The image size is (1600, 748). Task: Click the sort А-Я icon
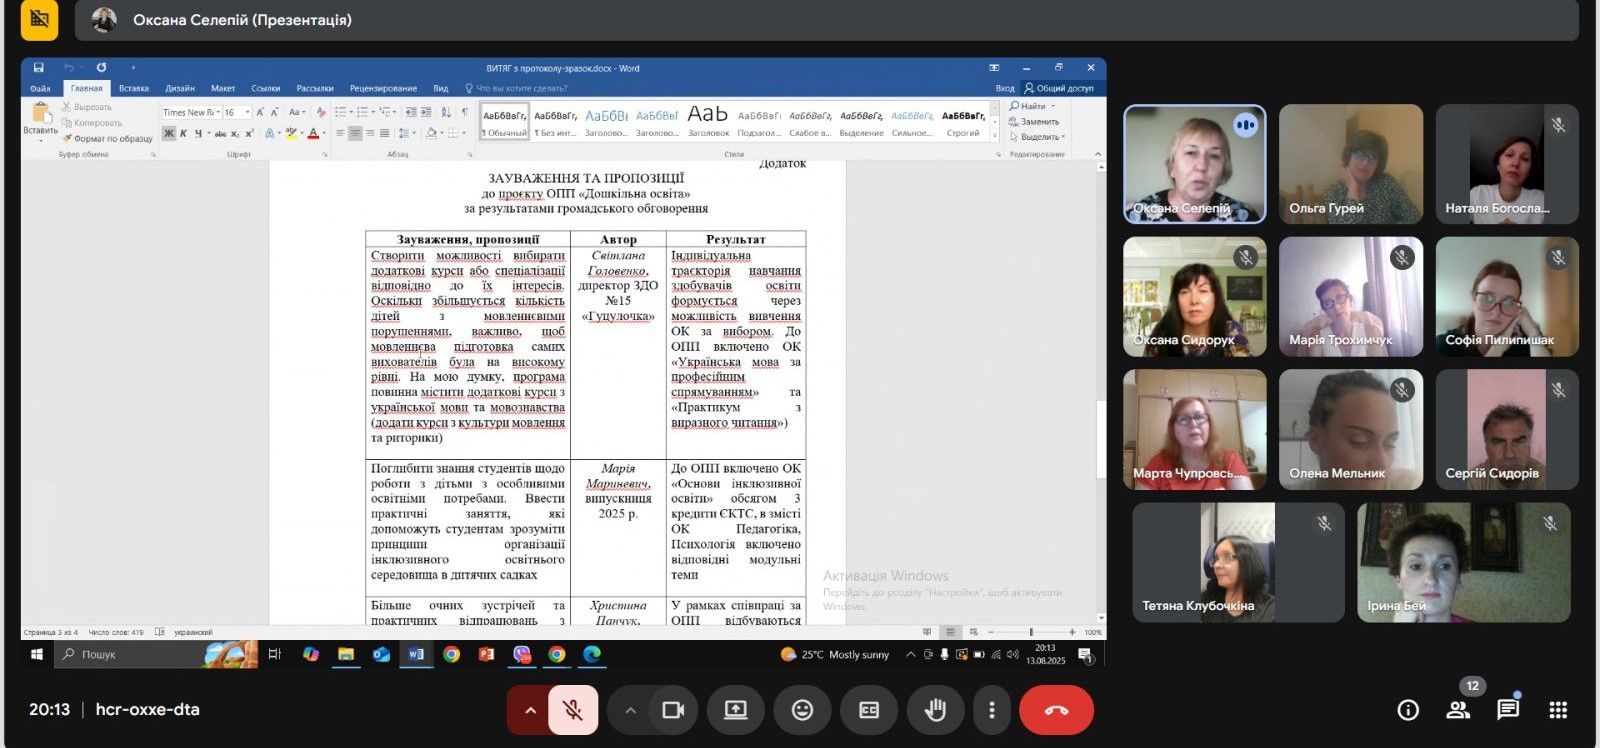pyautogui.click(x=446, y=112)
